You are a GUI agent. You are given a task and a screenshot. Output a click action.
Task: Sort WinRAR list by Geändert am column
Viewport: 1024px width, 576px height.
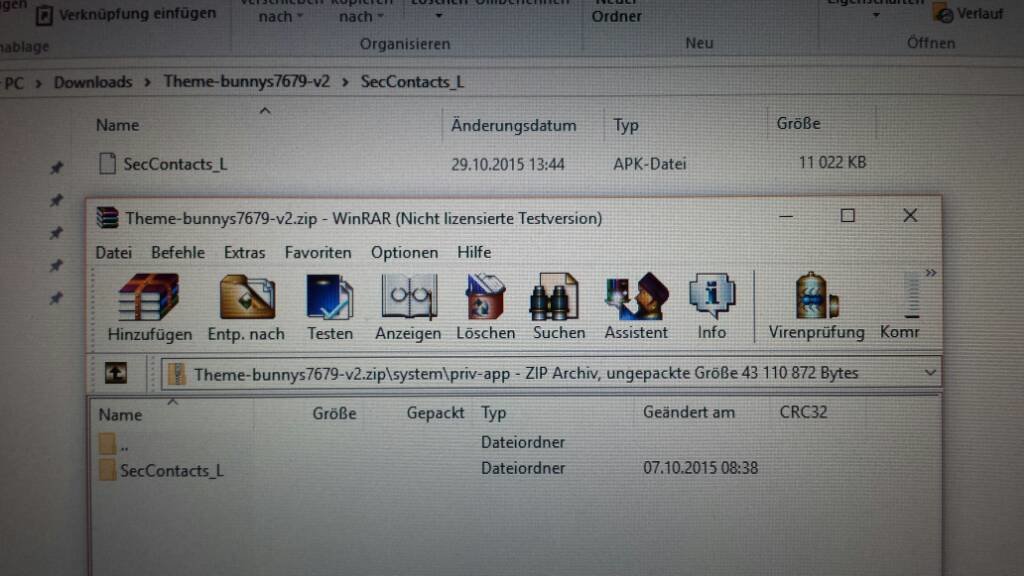click(x=689, y=412)
